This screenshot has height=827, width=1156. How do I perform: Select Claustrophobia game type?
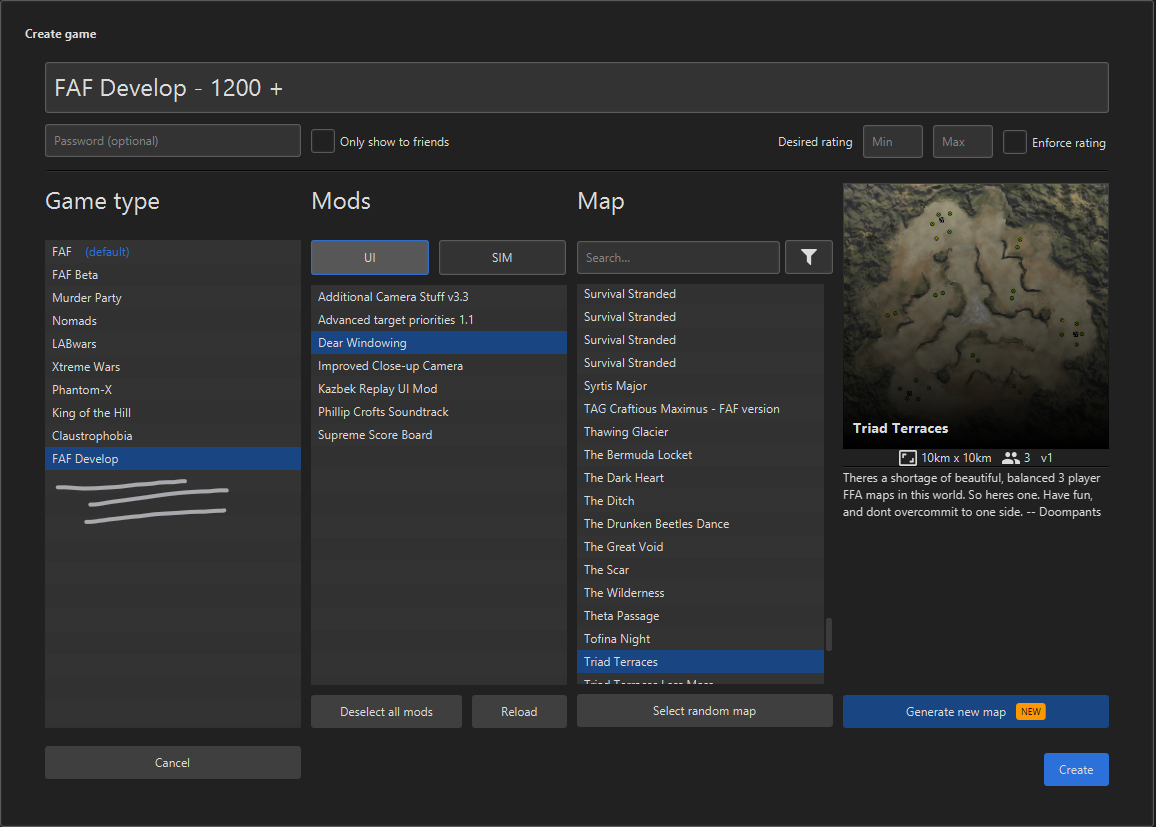pyautogui.click(x=173, y=436)
